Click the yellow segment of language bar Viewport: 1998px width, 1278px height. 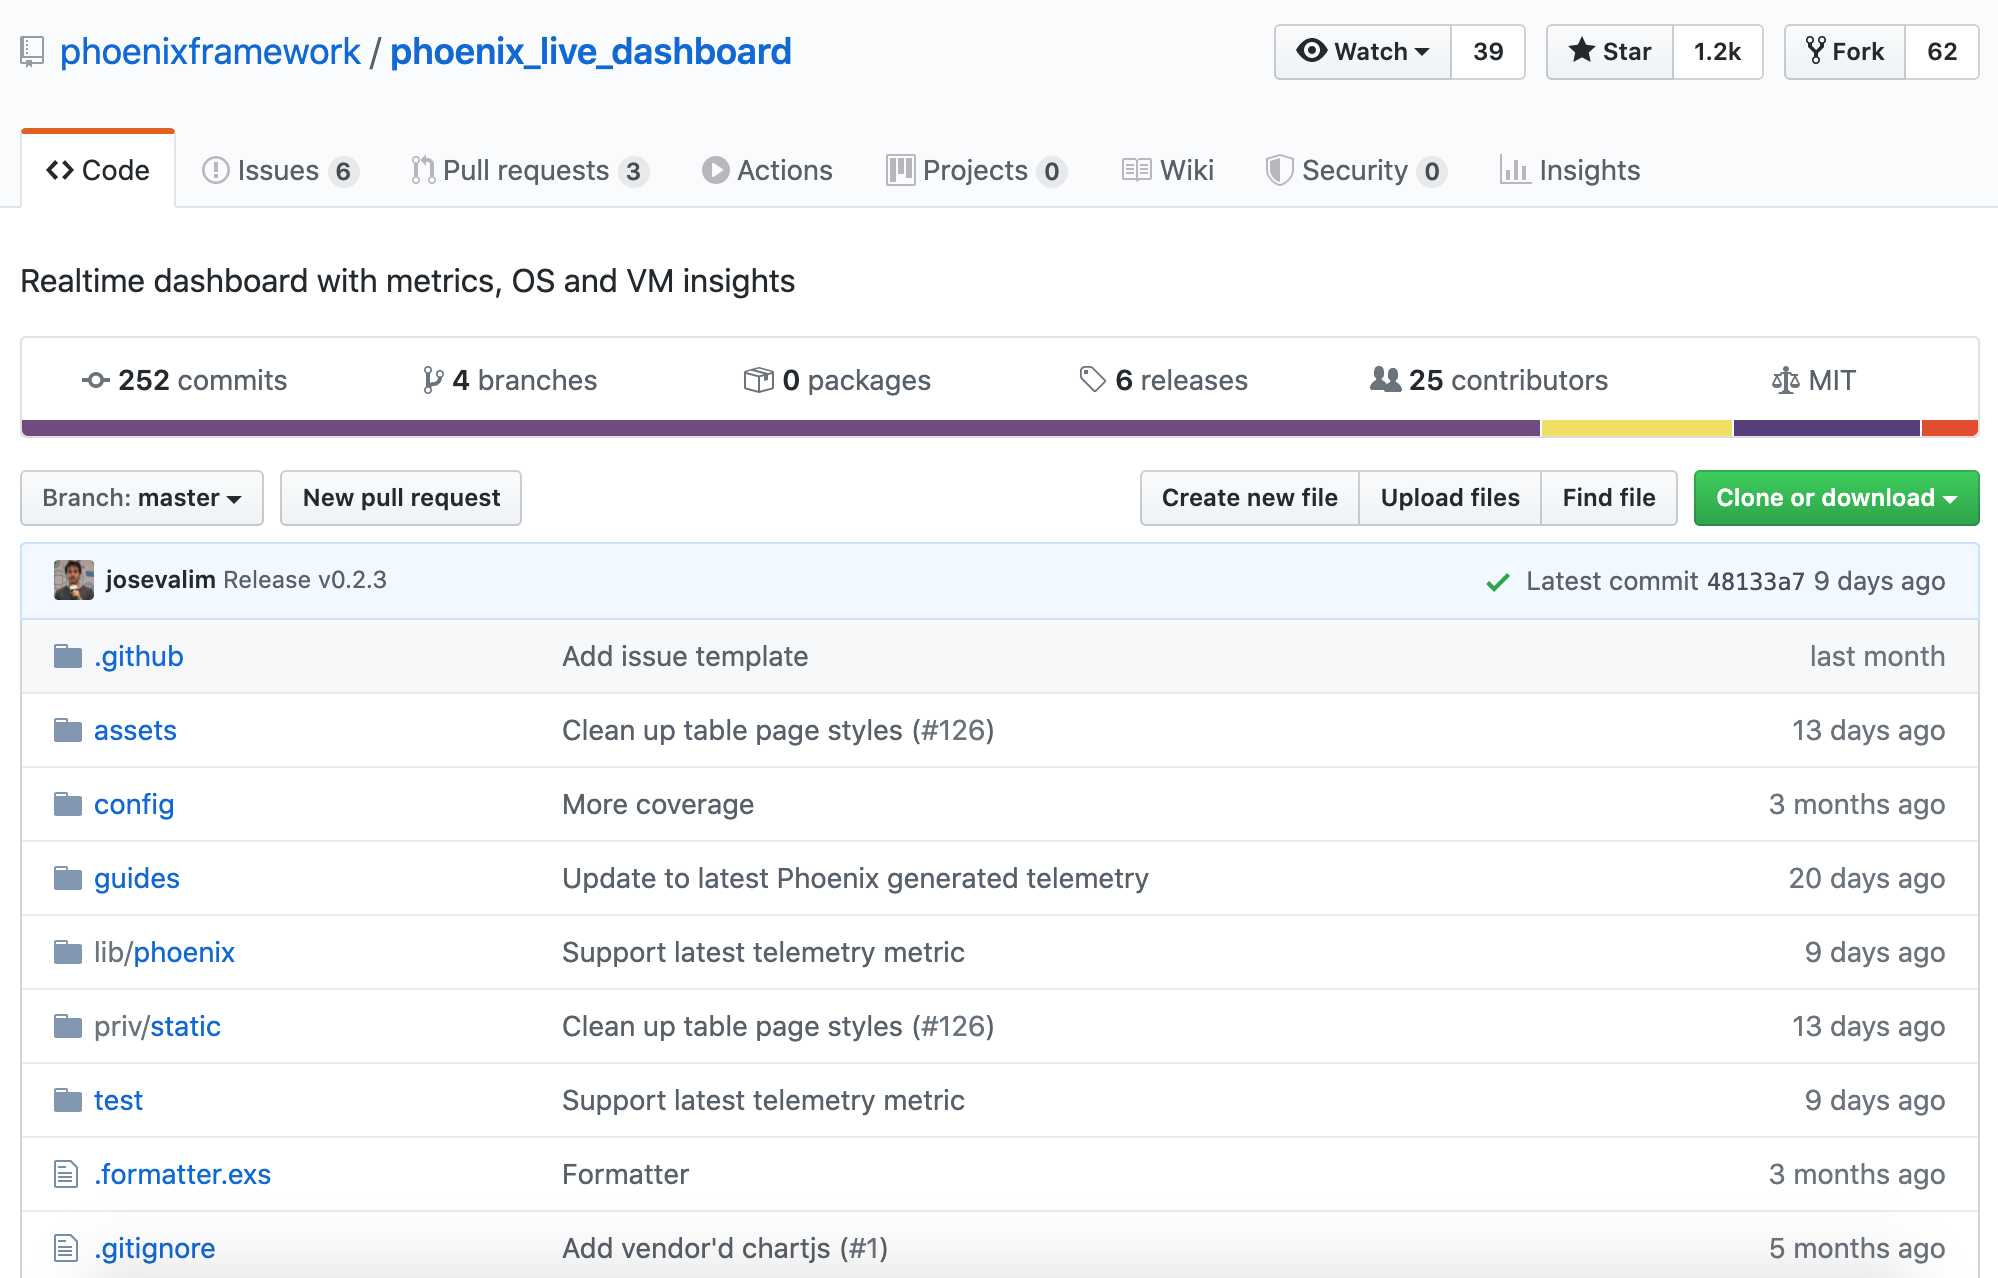(1636, 428)
